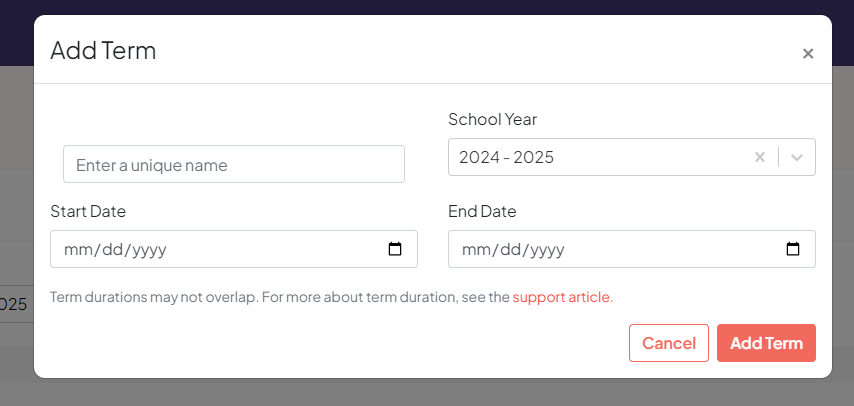854x406 pixels.
Task: Open the School Year 2024 - 2025 combo box
Action: 632,157
